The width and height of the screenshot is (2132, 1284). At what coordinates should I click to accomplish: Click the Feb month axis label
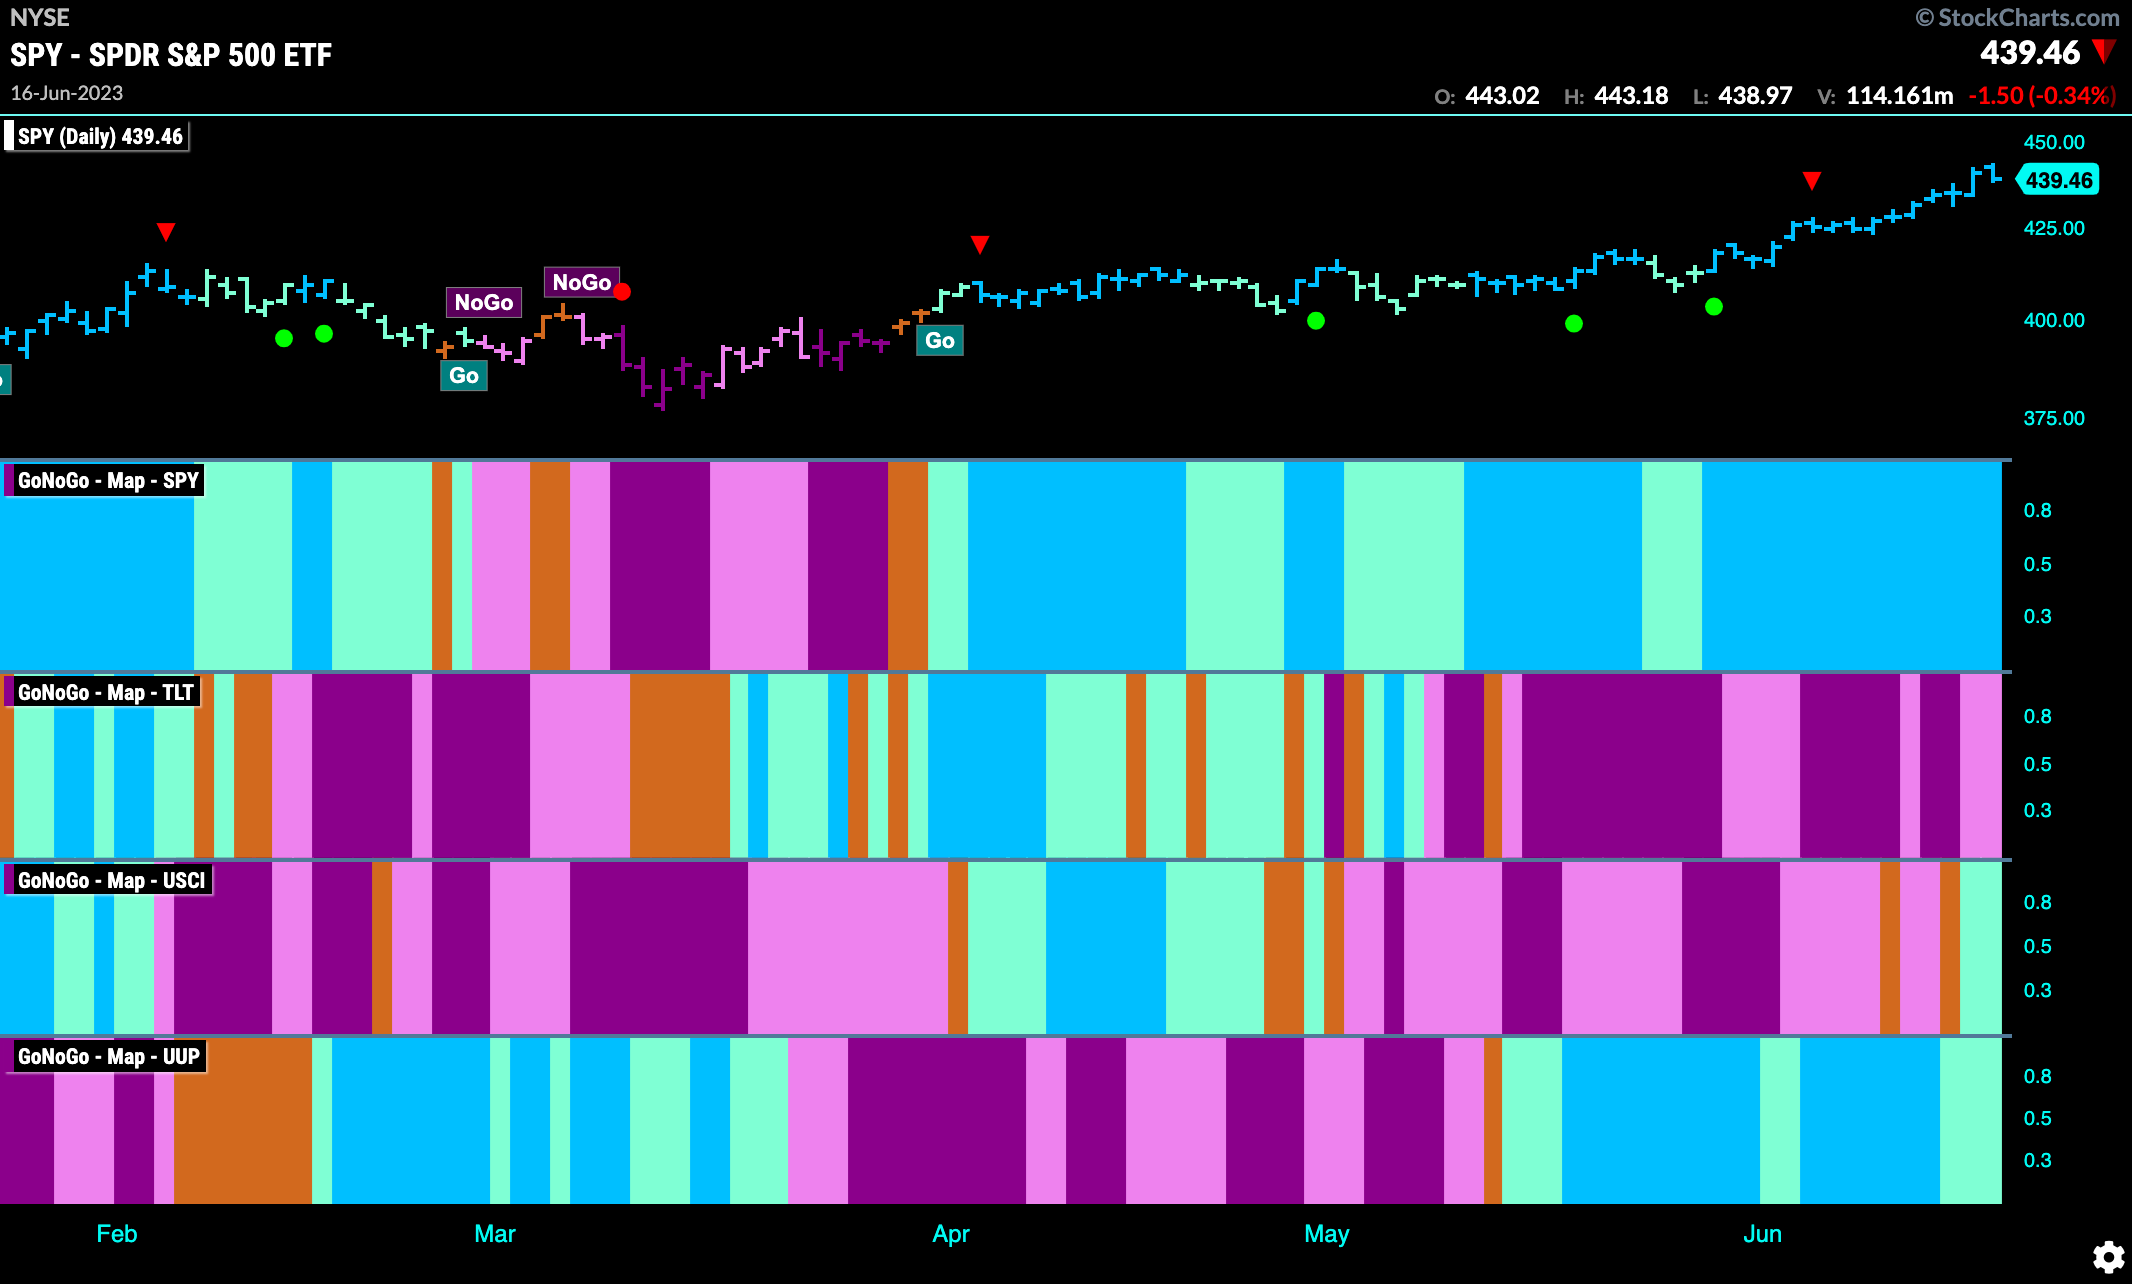click(117, 1234)
